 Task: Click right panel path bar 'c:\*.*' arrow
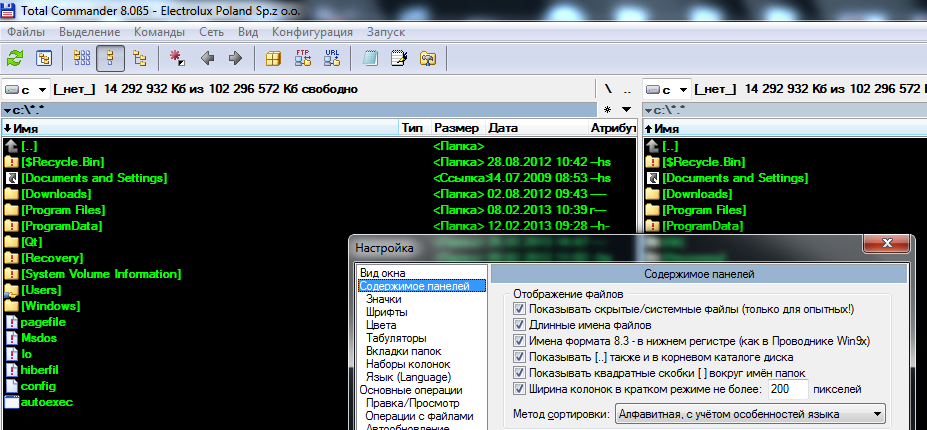(x=648, y=110)
